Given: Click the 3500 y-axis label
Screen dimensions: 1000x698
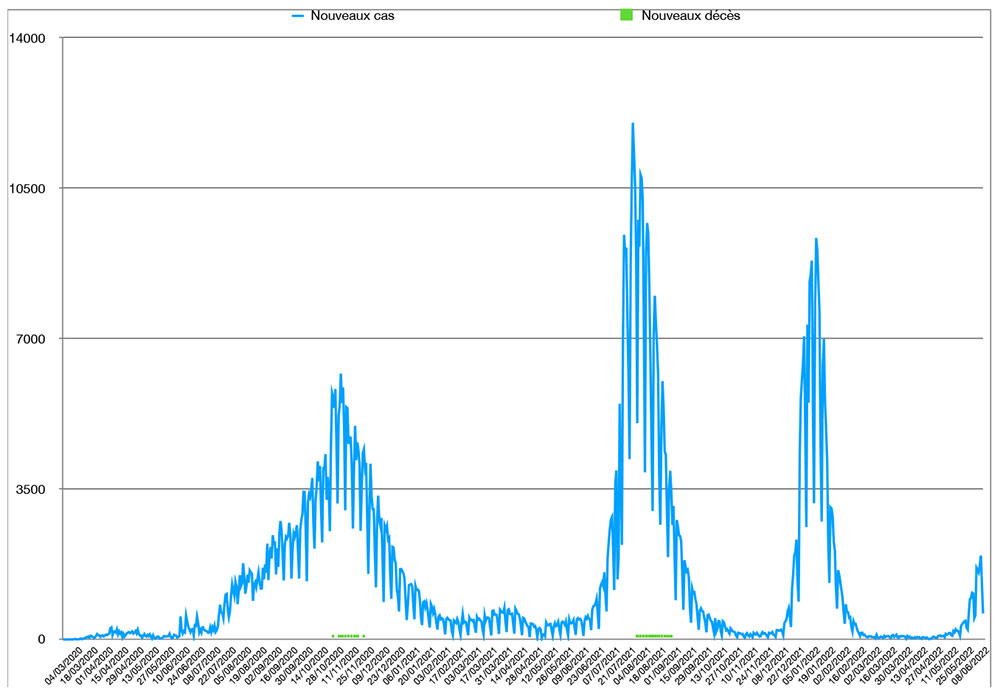Looking at the screenshot, I should click(31, 489).
